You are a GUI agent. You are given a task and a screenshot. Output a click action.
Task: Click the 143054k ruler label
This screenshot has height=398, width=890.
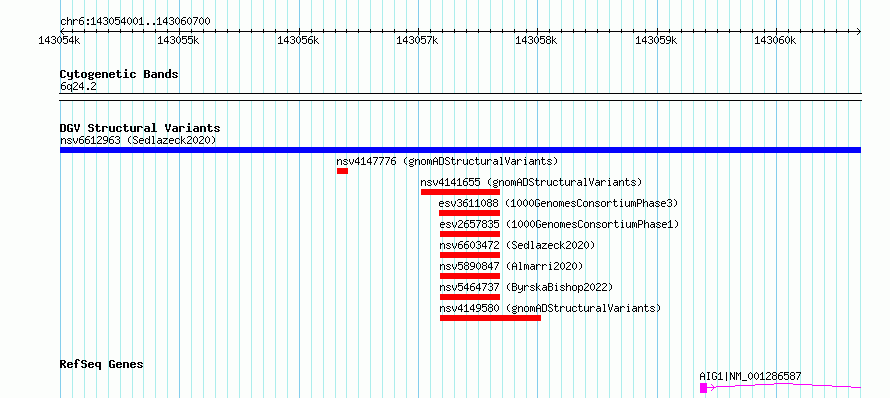(x=60, y=40)
